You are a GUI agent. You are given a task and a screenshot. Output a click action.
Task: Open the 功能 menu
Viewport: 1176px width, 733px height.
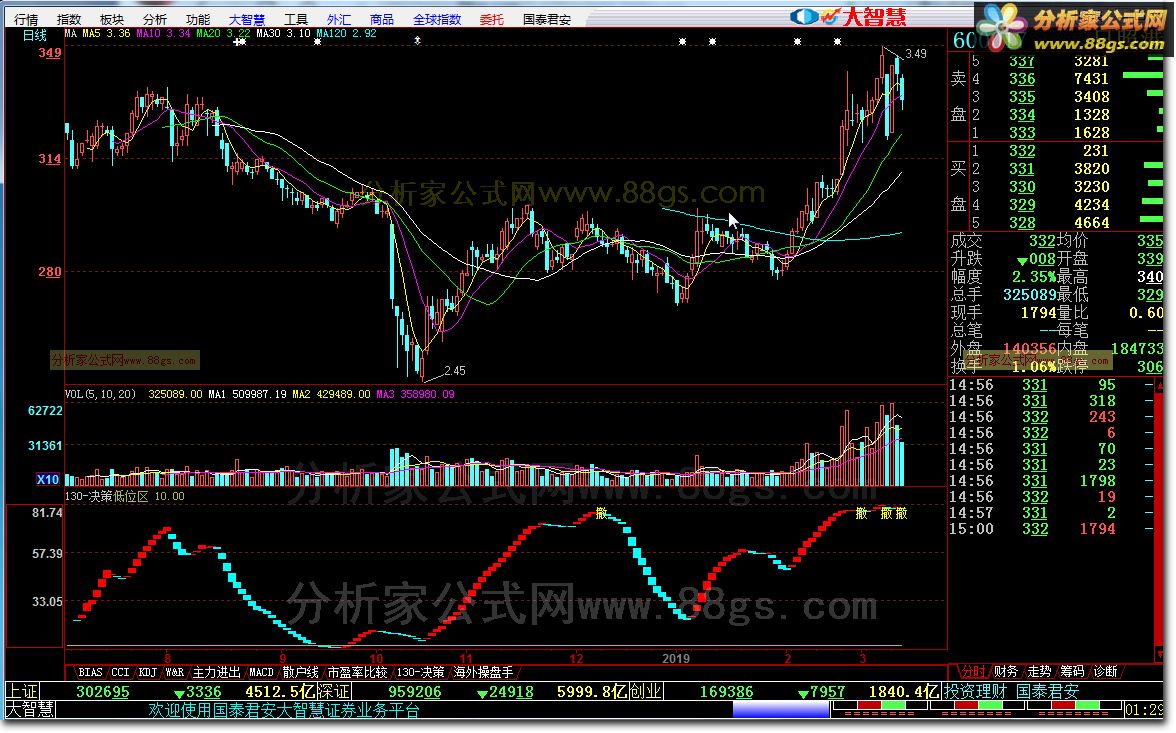pos(198,20)
